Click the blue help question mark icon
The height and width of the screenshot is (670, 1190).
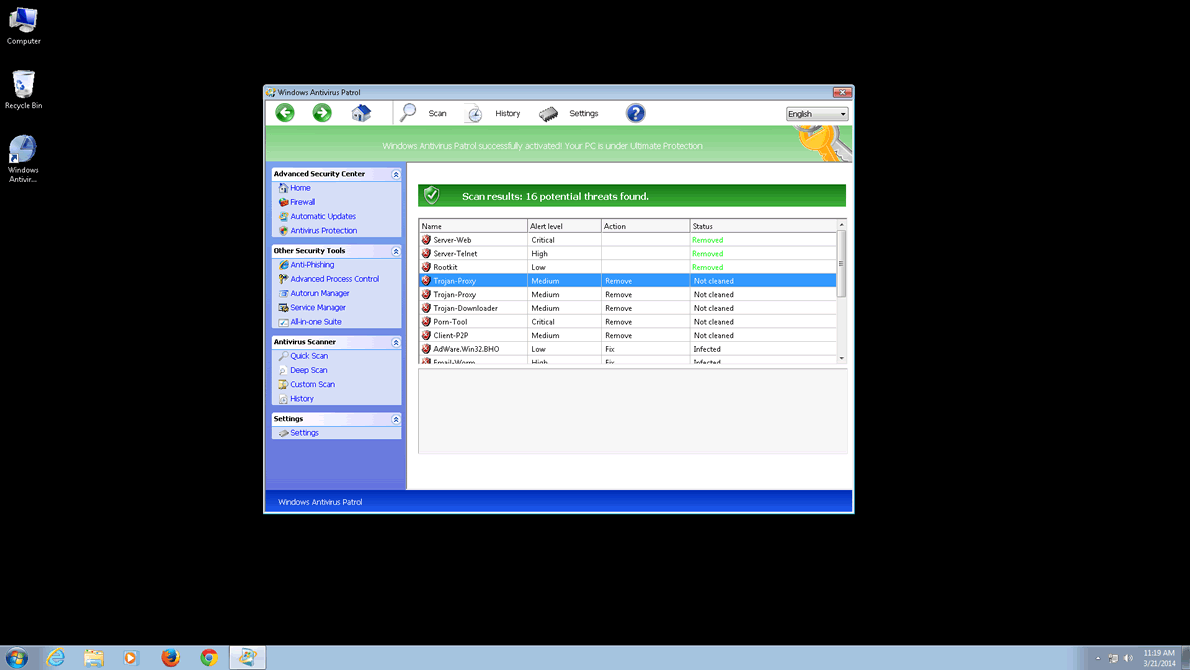pos(635,113)
